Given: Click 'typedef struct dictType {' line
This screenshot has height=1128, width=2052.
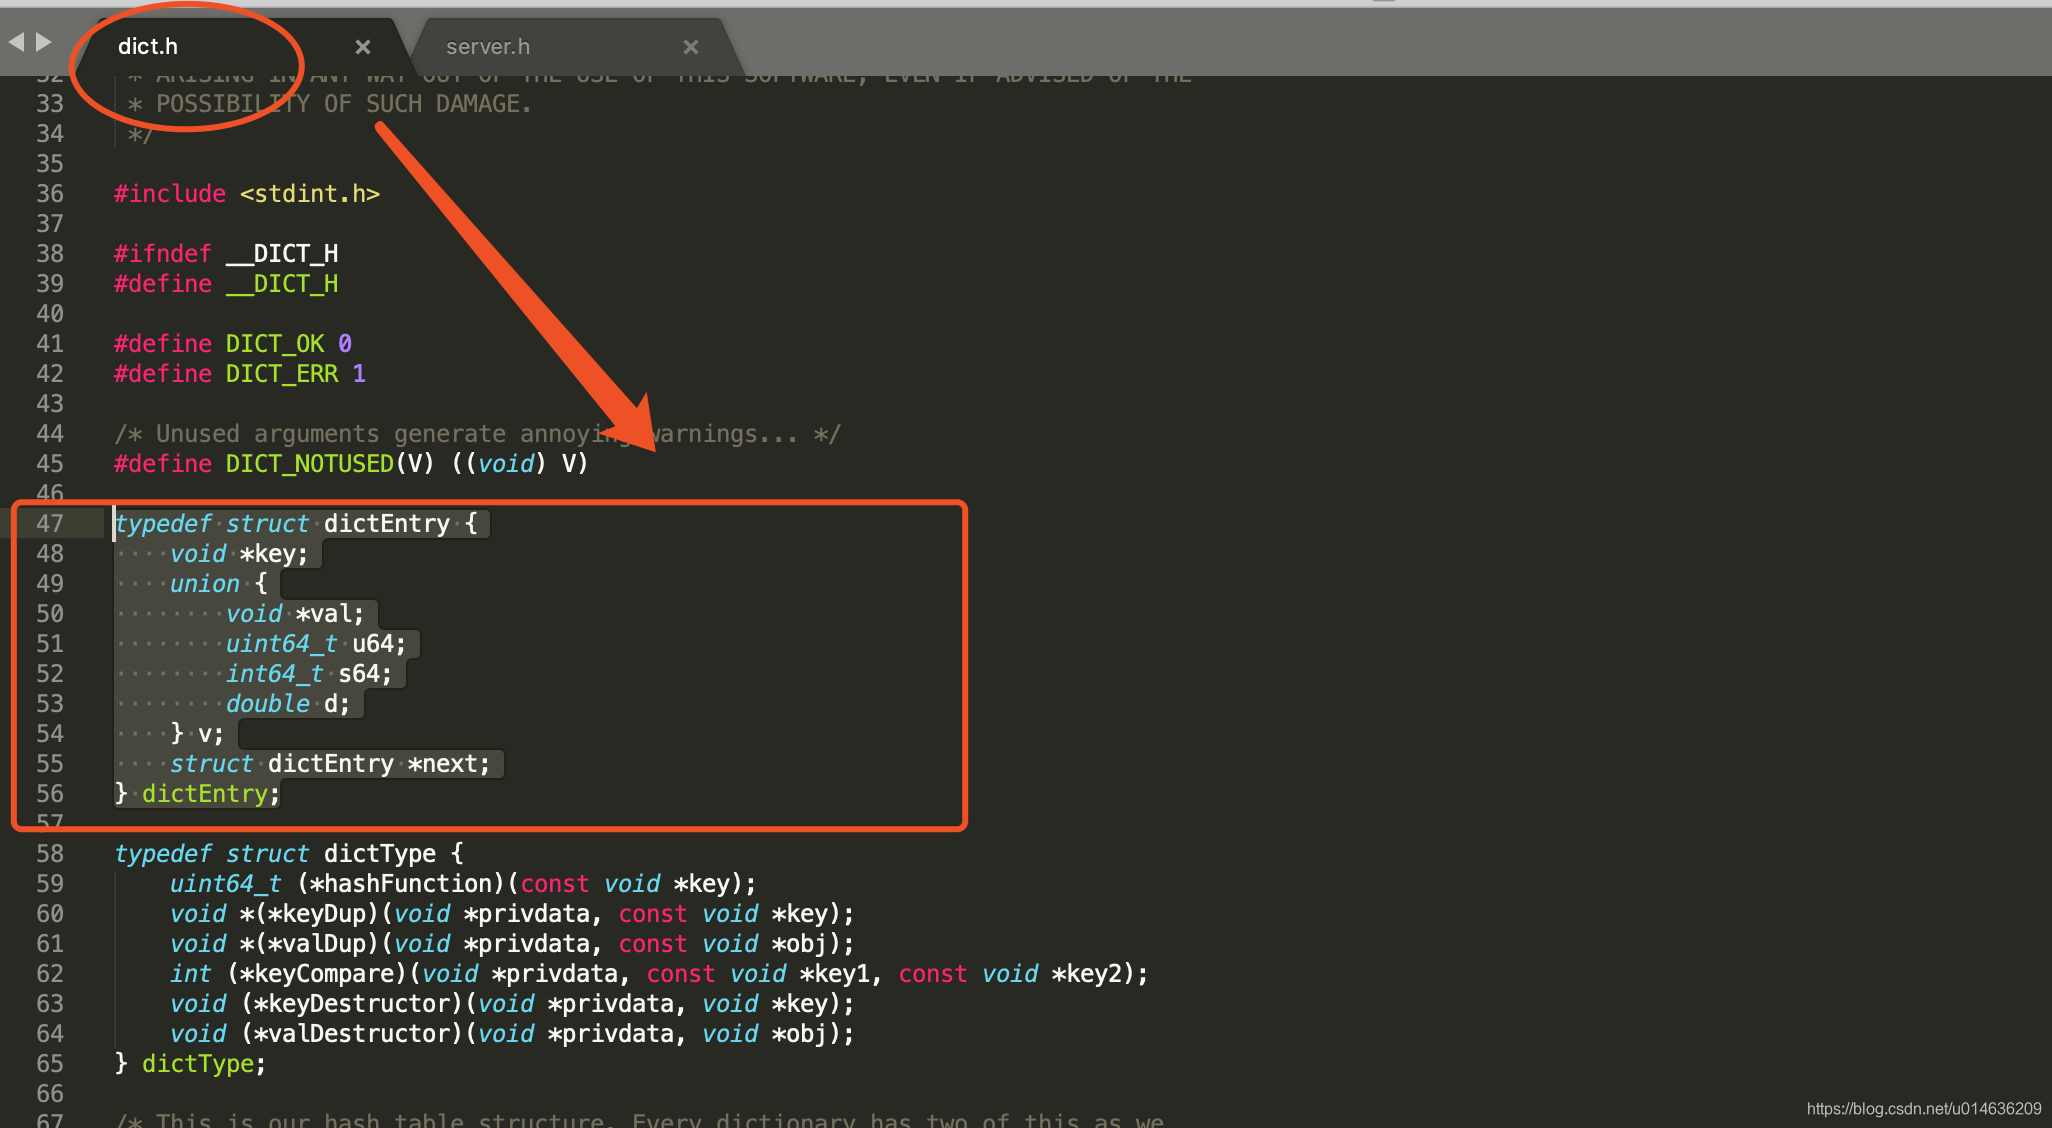Looking at the screenshot, I should [x=289, y=854].
